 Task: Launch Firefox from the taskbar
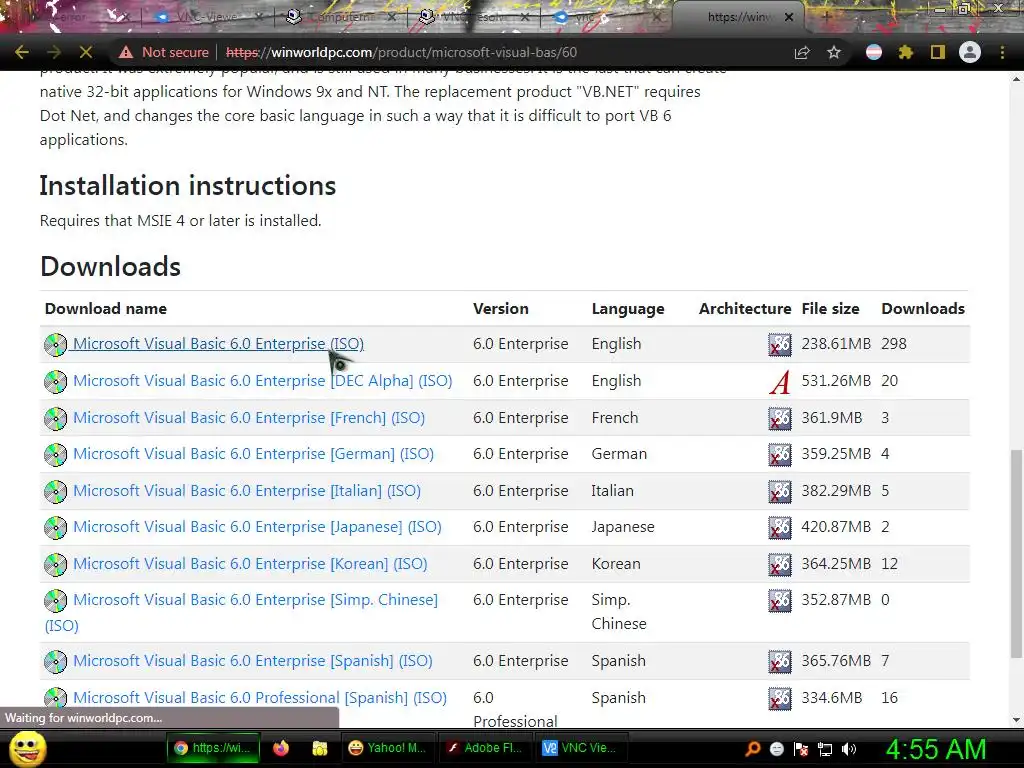tap(281, 748)
